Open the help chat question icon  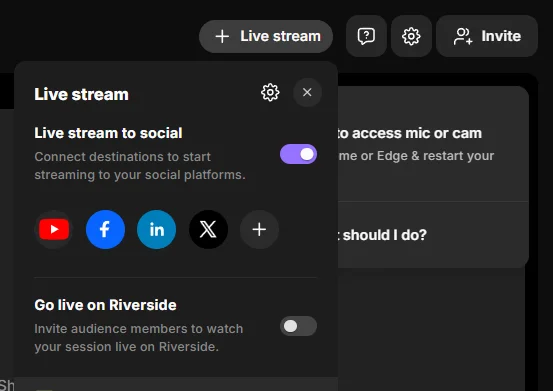(x=366, y=36)
